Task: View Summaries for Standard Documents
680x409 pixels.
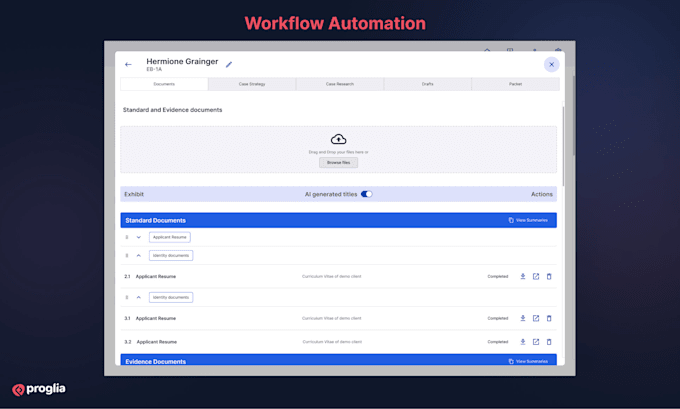Action: tap(528, 220)
